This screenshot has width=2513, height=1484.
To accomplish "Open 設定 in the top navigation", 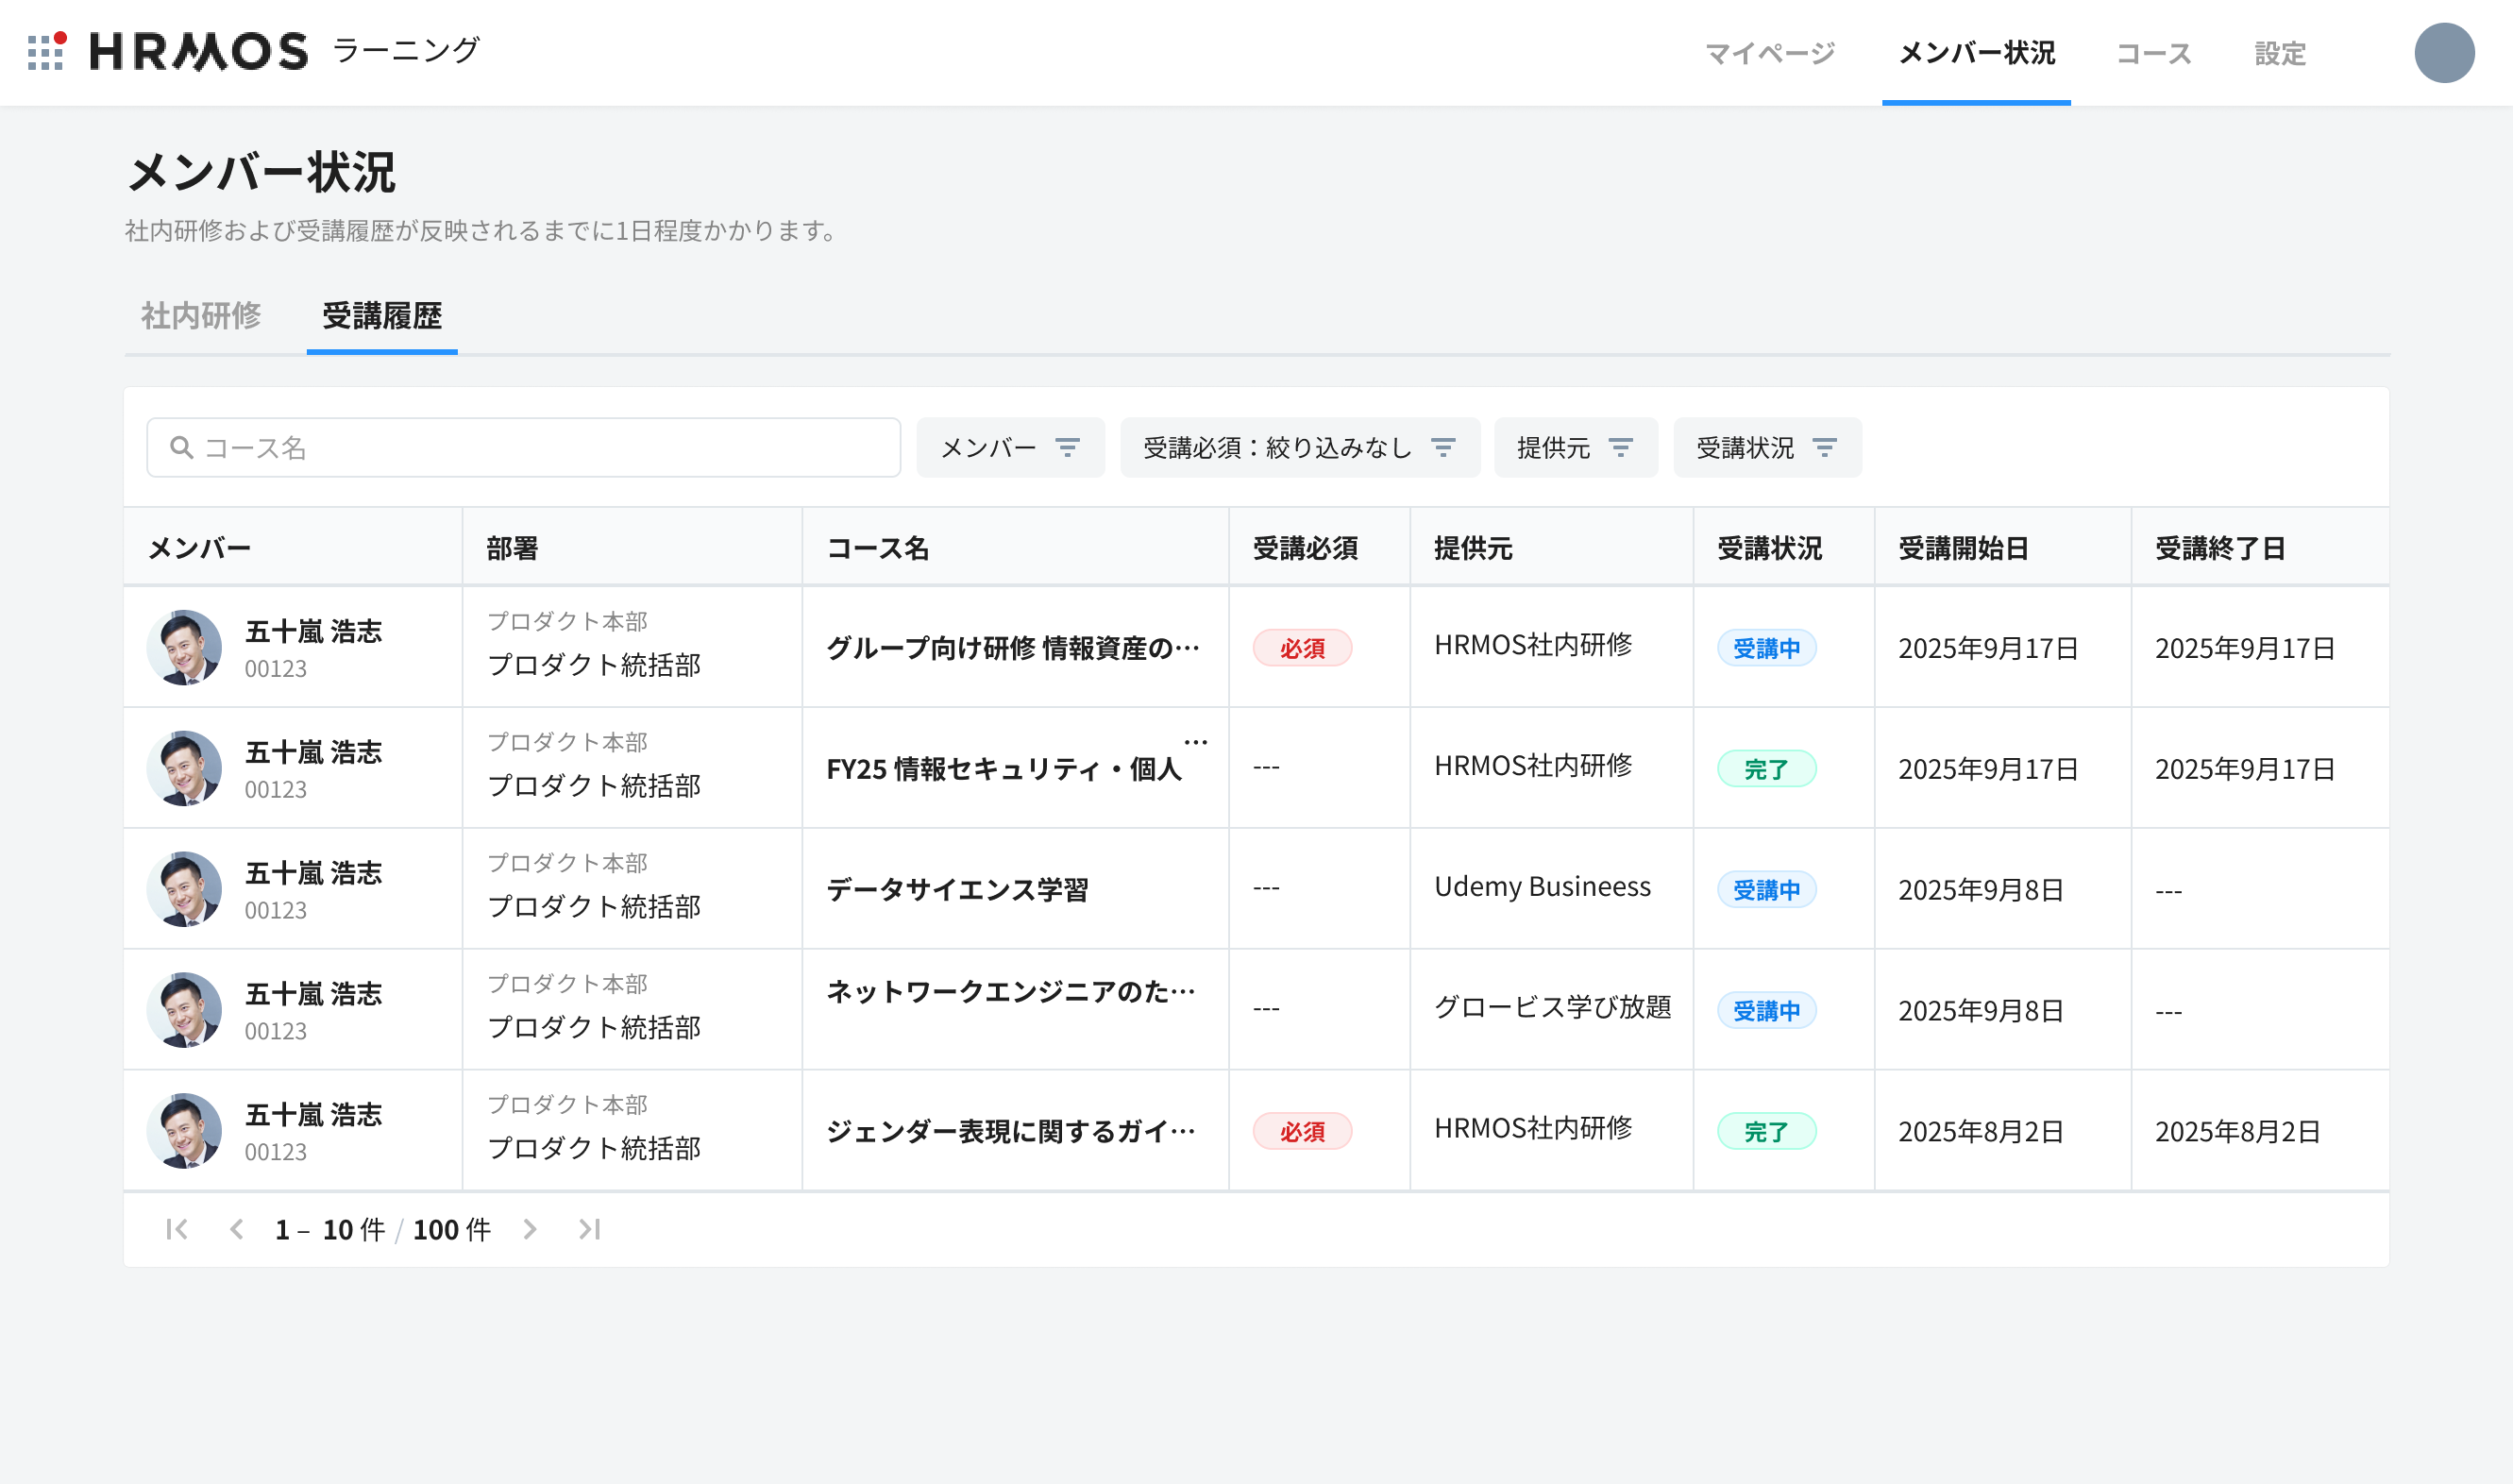I will point(2280,53).
